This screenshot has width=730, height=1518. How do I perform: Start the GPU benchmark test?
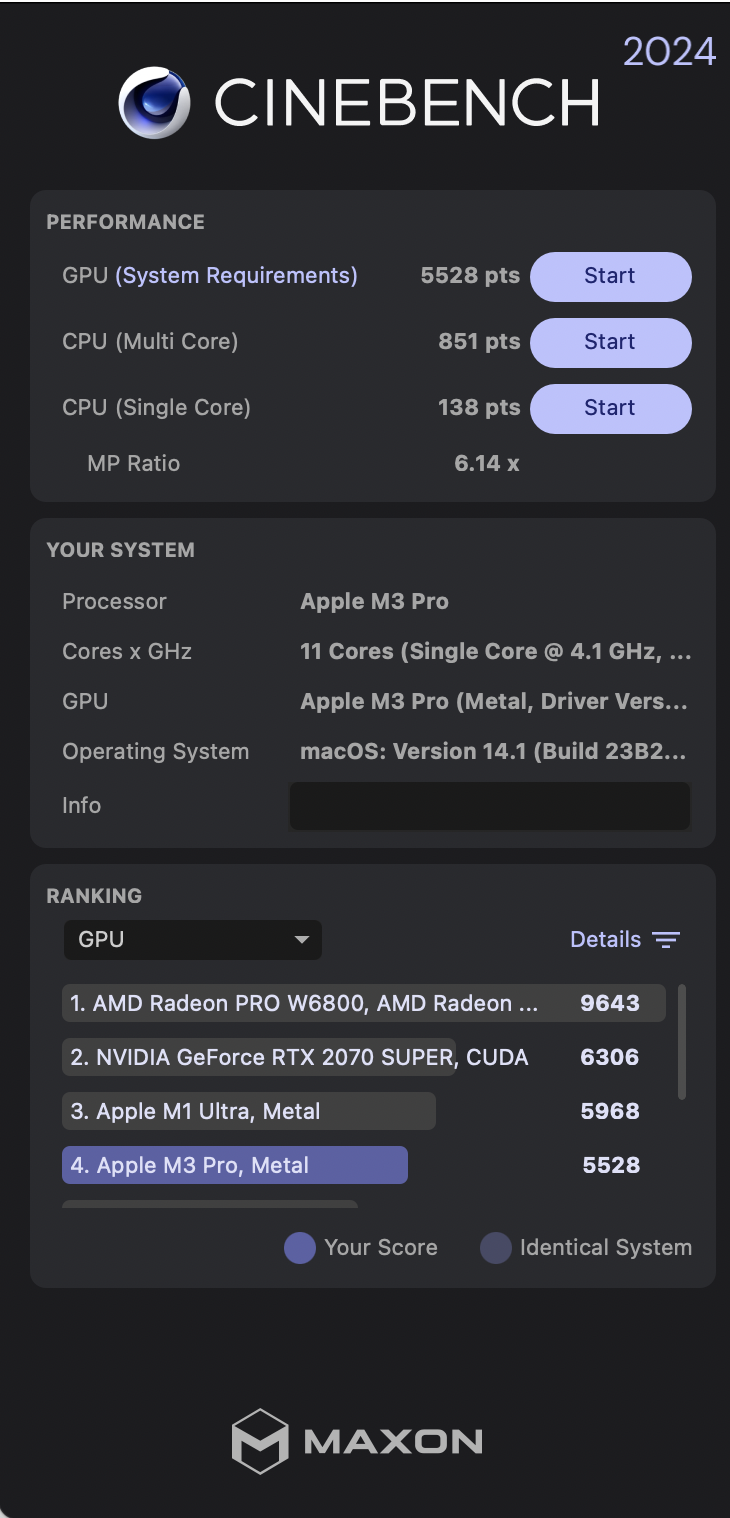click(610, 276)
